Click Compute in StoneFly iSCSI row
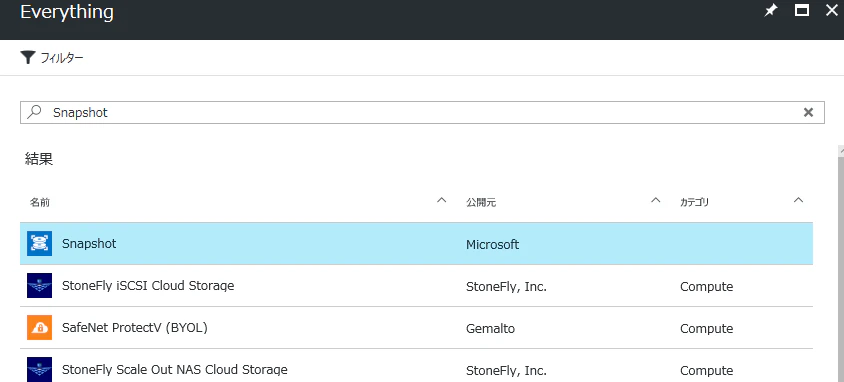This screenshot has width=844, height=382. point(706,287)
